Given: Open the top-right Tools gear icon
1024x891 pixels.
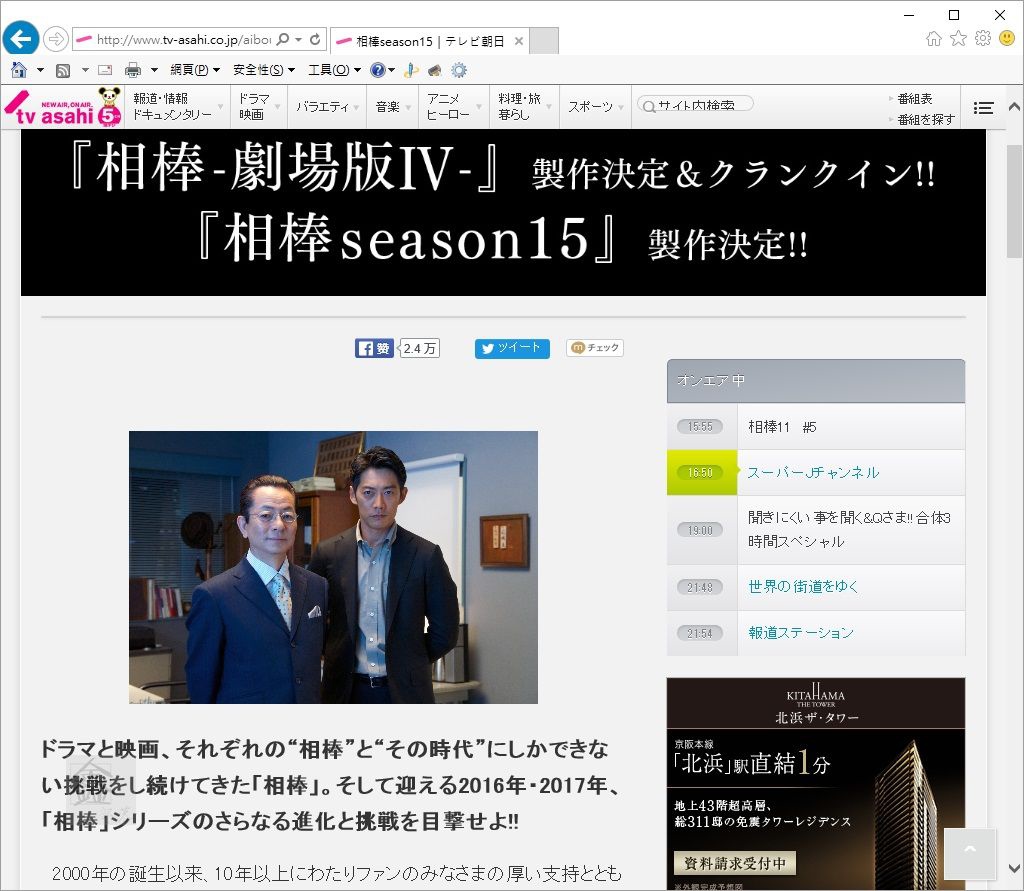Looking at the screenshot, I should point(983,39).
